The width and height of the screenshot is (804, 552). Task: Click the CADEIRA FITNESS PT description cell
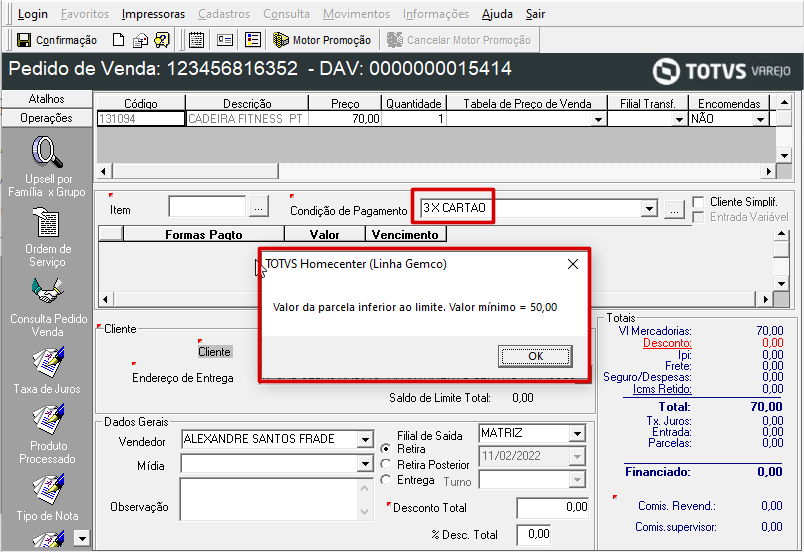click(x=247, y=119)
